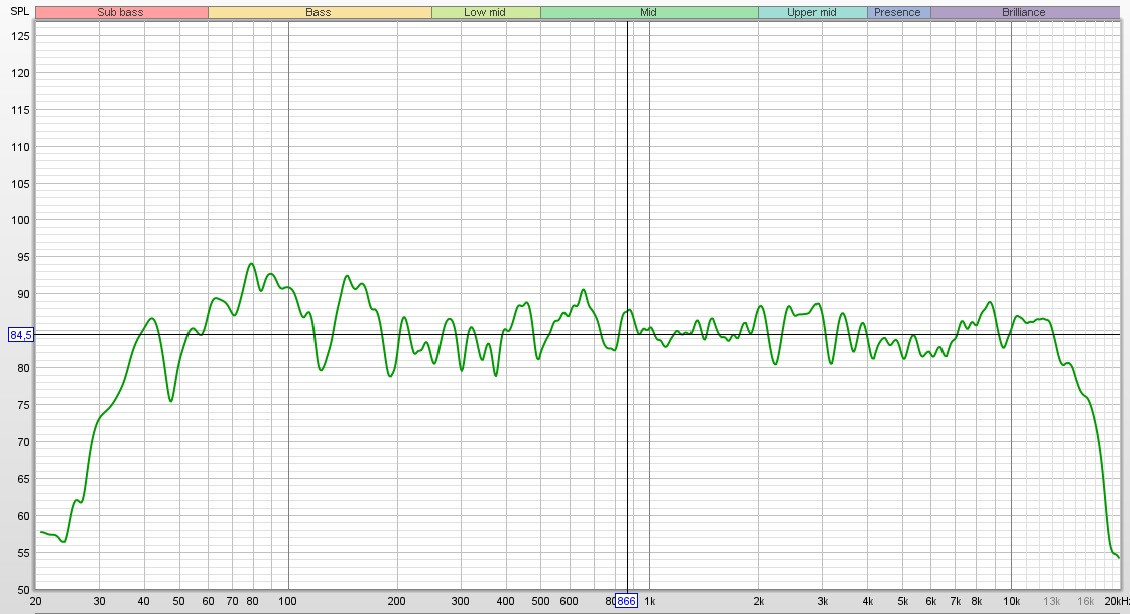Click the Sub bass band label
This screenshot has width=1130, height=614.
pyautogui.click(x=121, y=13)
